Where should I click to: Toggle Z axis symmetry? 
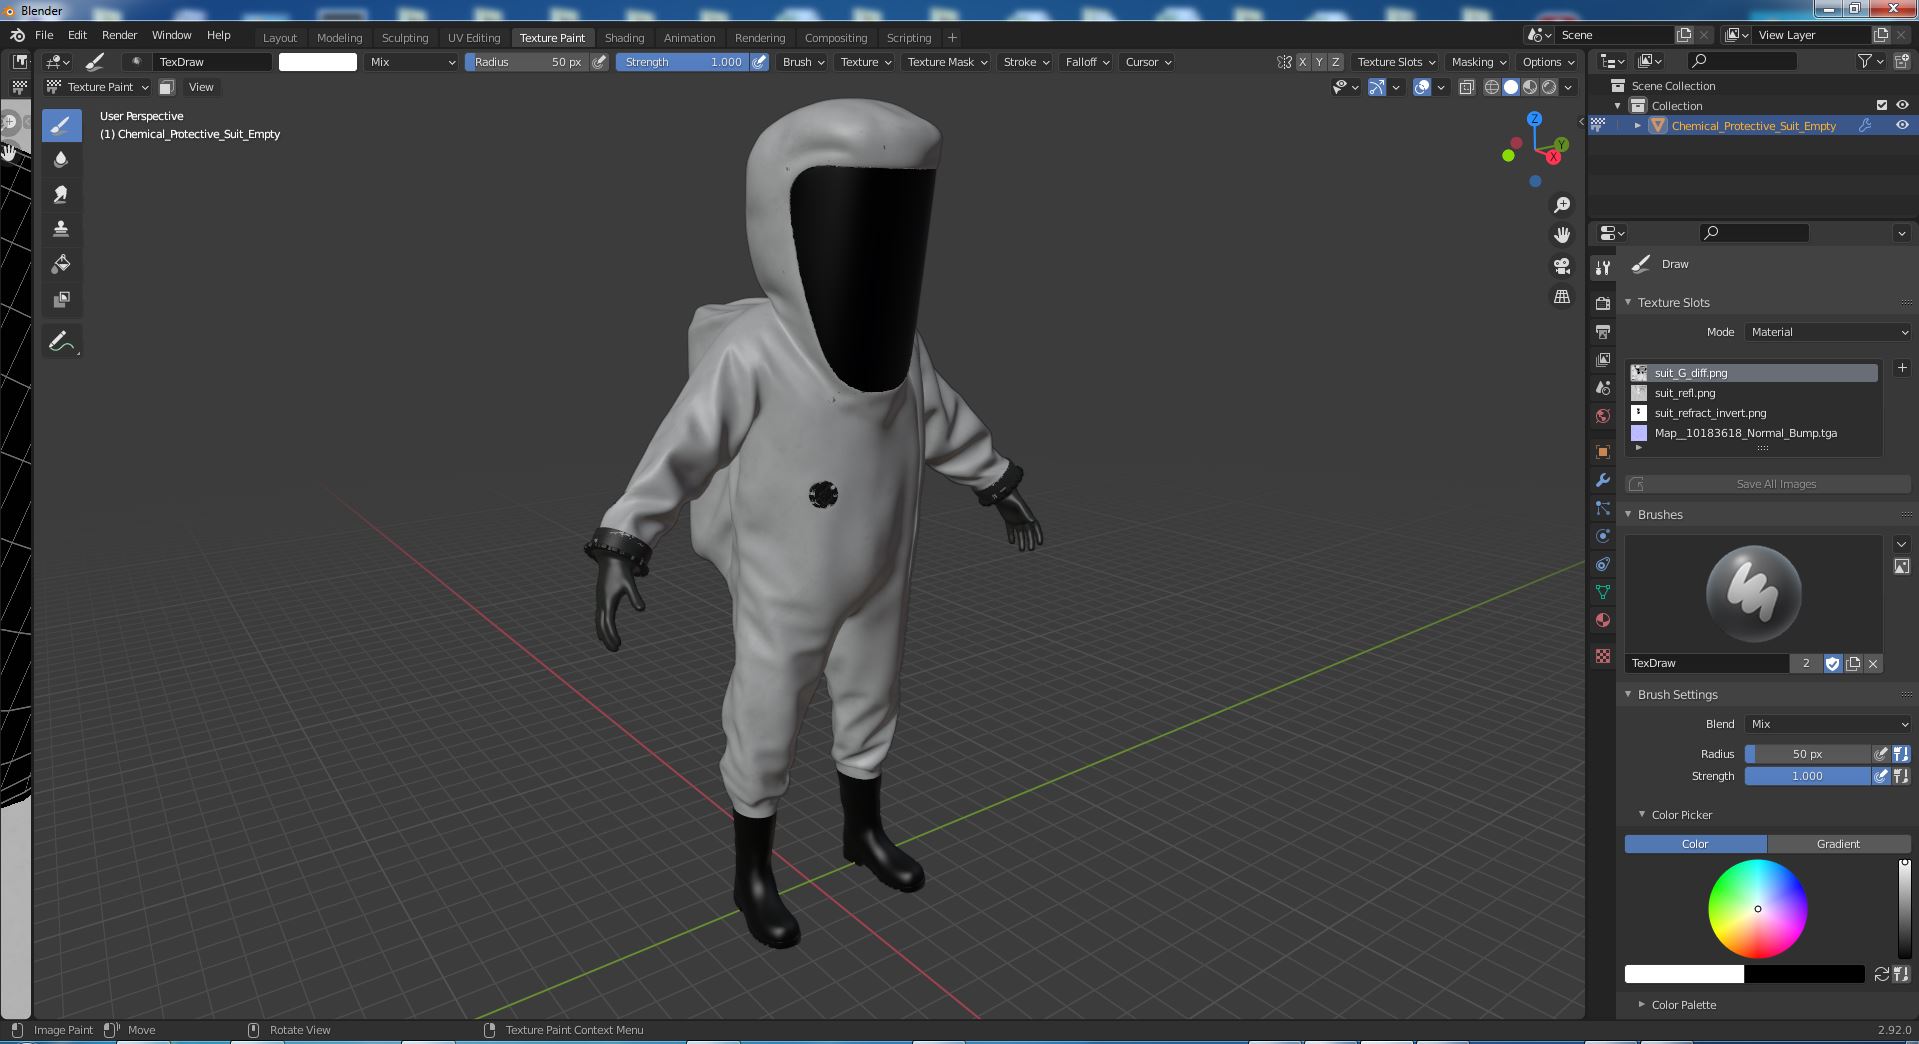click(1335, 62)
